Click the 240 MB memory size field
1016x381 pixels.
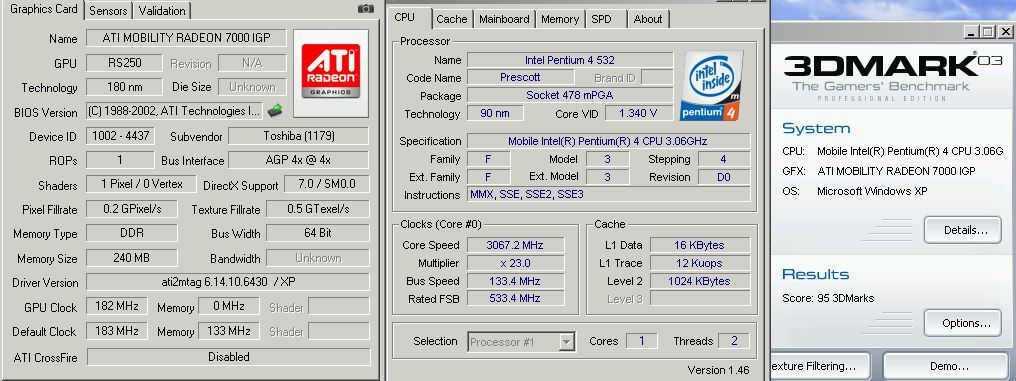[x=132, y=257]
